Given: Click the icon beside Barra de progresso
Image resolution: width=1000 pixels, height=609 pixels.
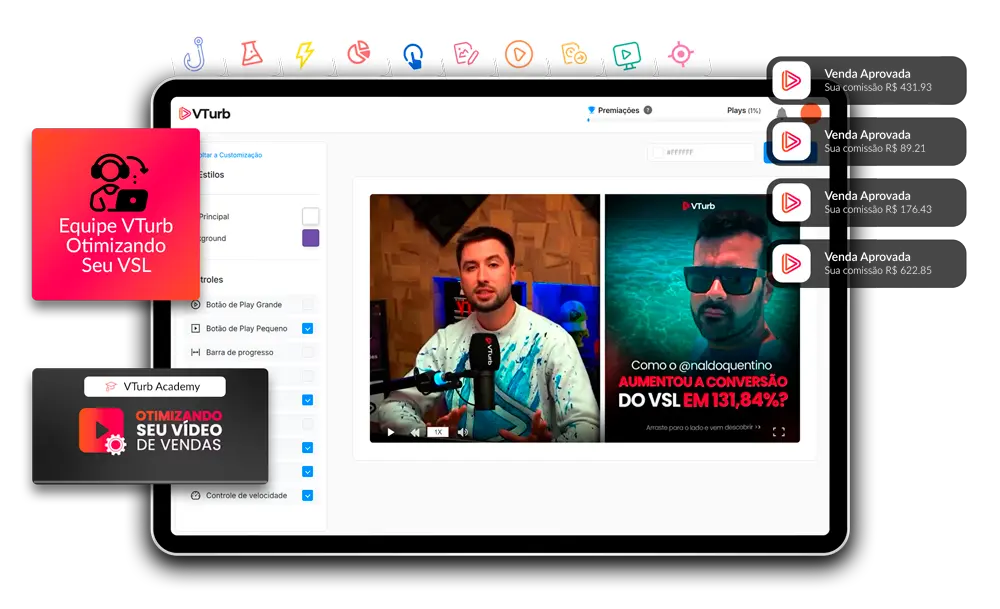Looking at the screenshot, I should click(196, 352).
